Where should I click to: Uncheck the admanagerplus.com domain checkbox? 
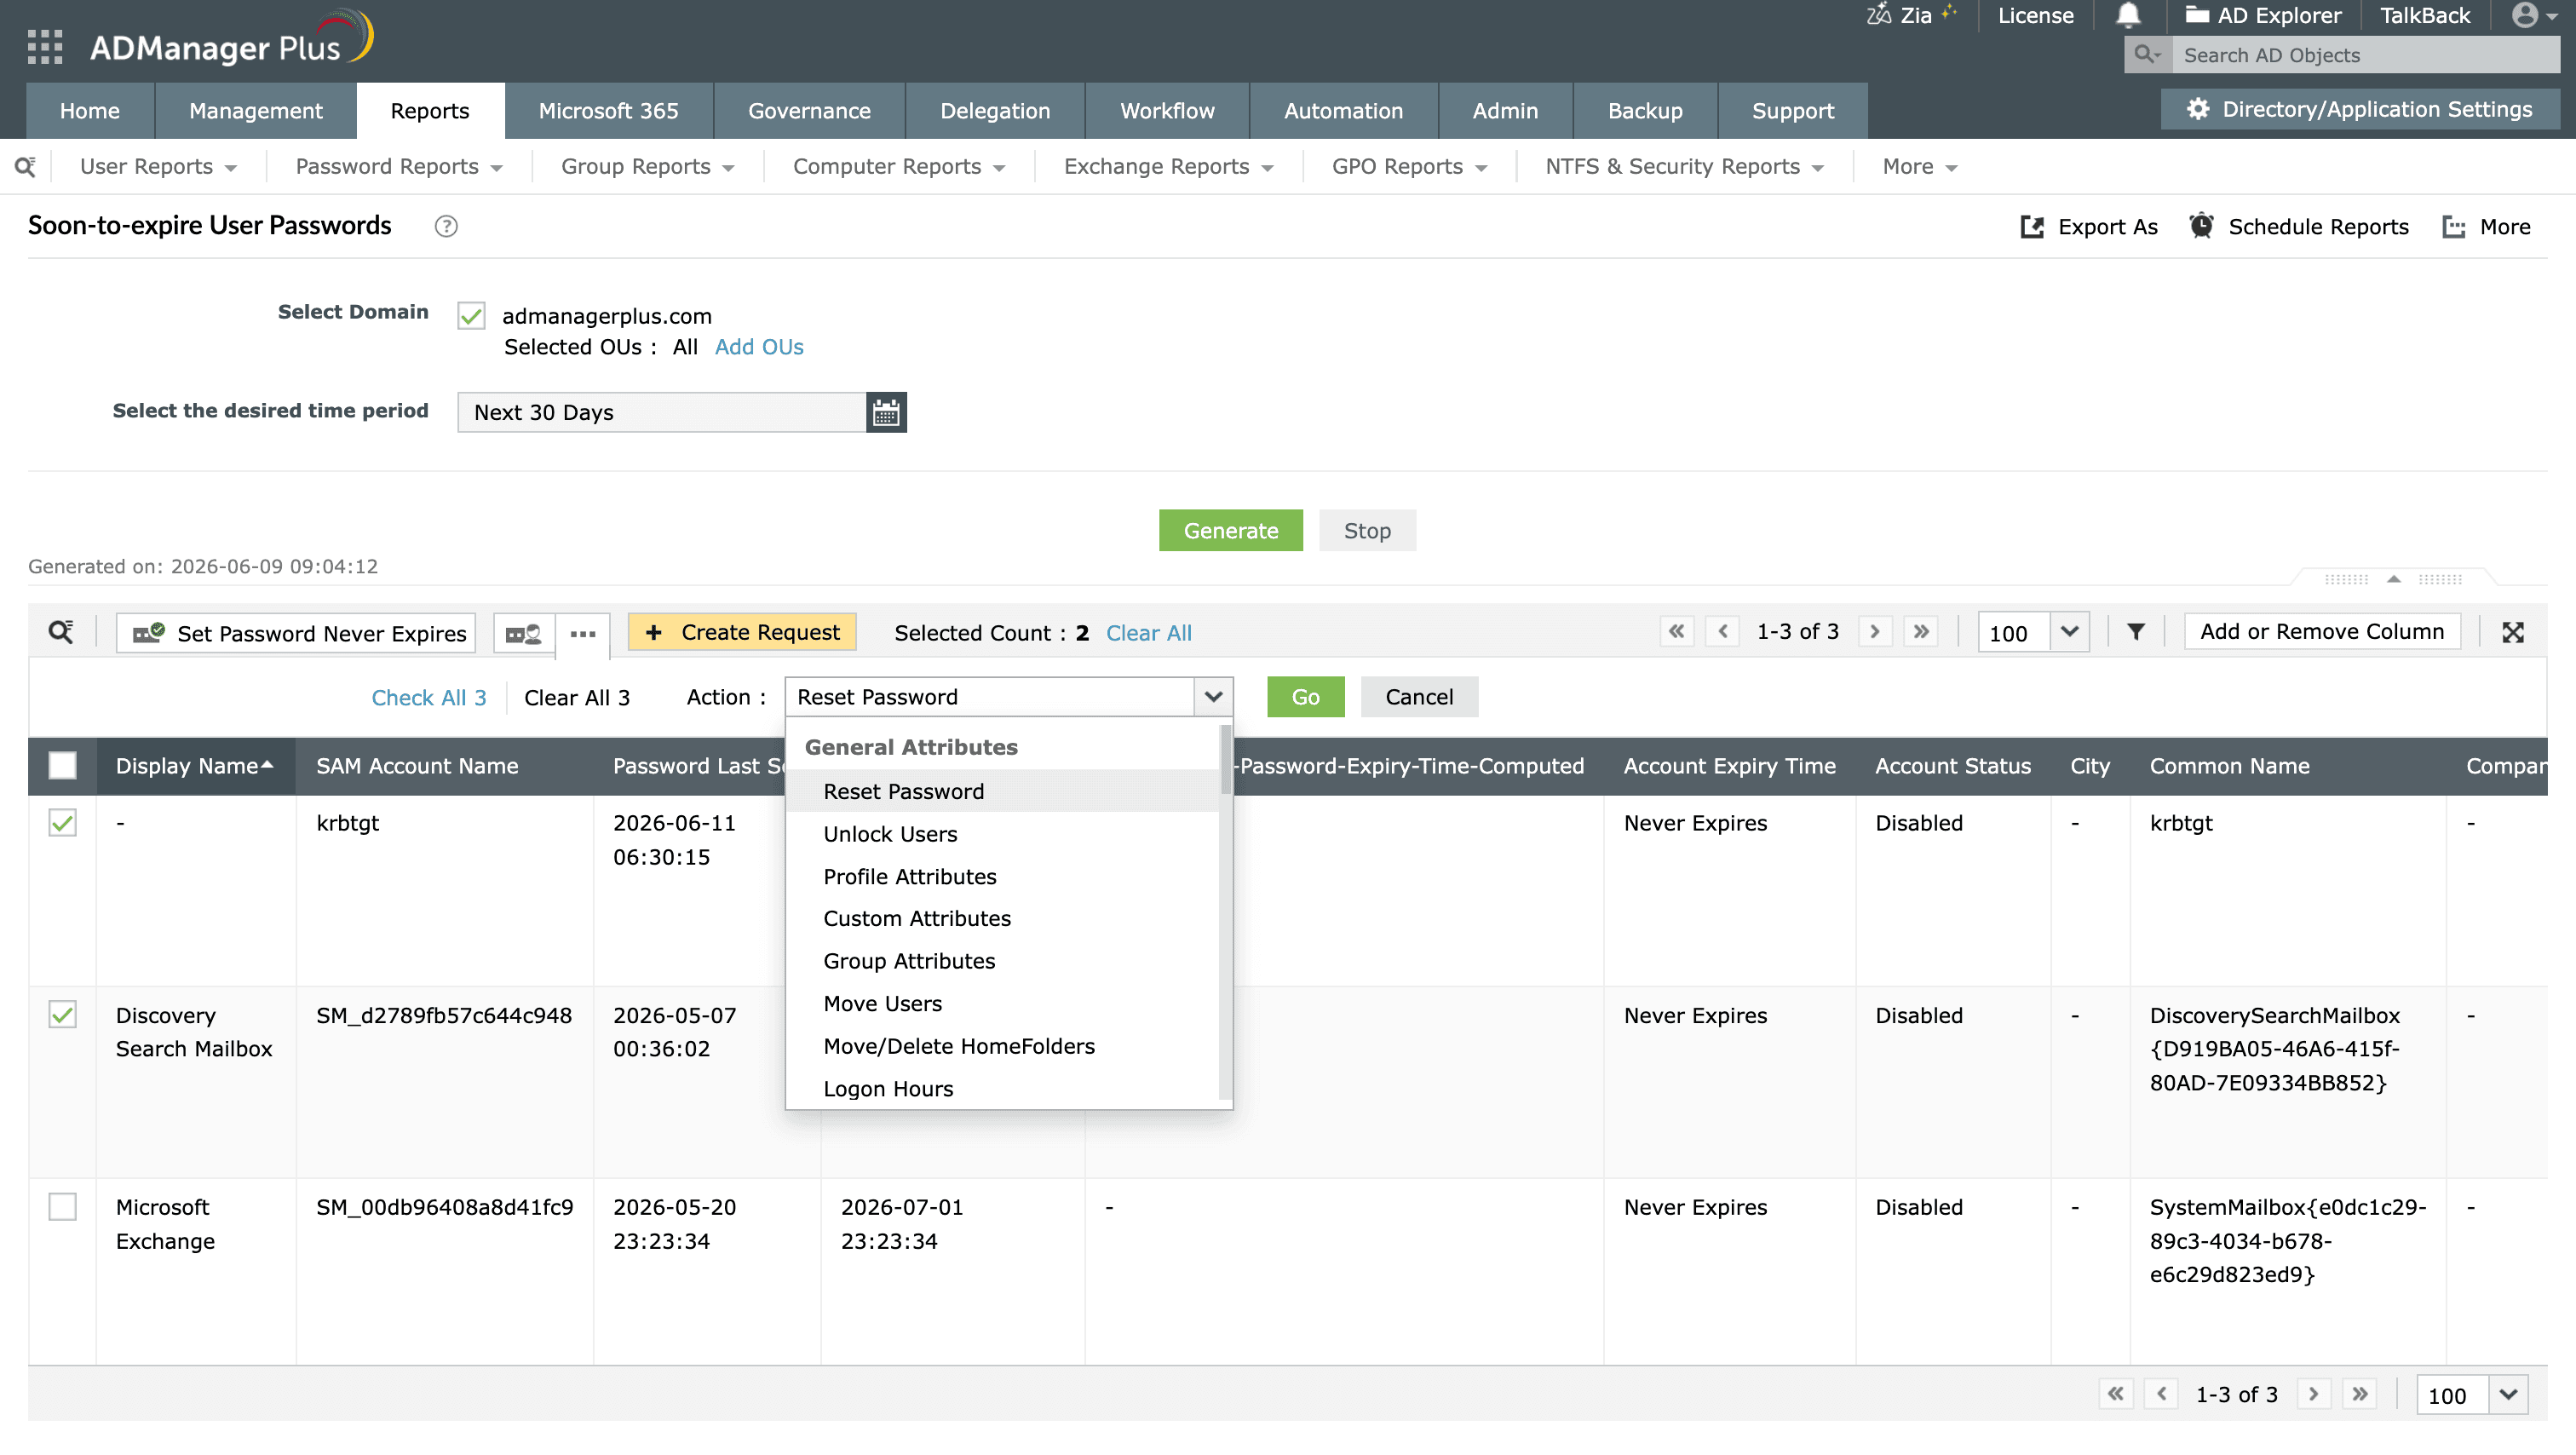471,316
